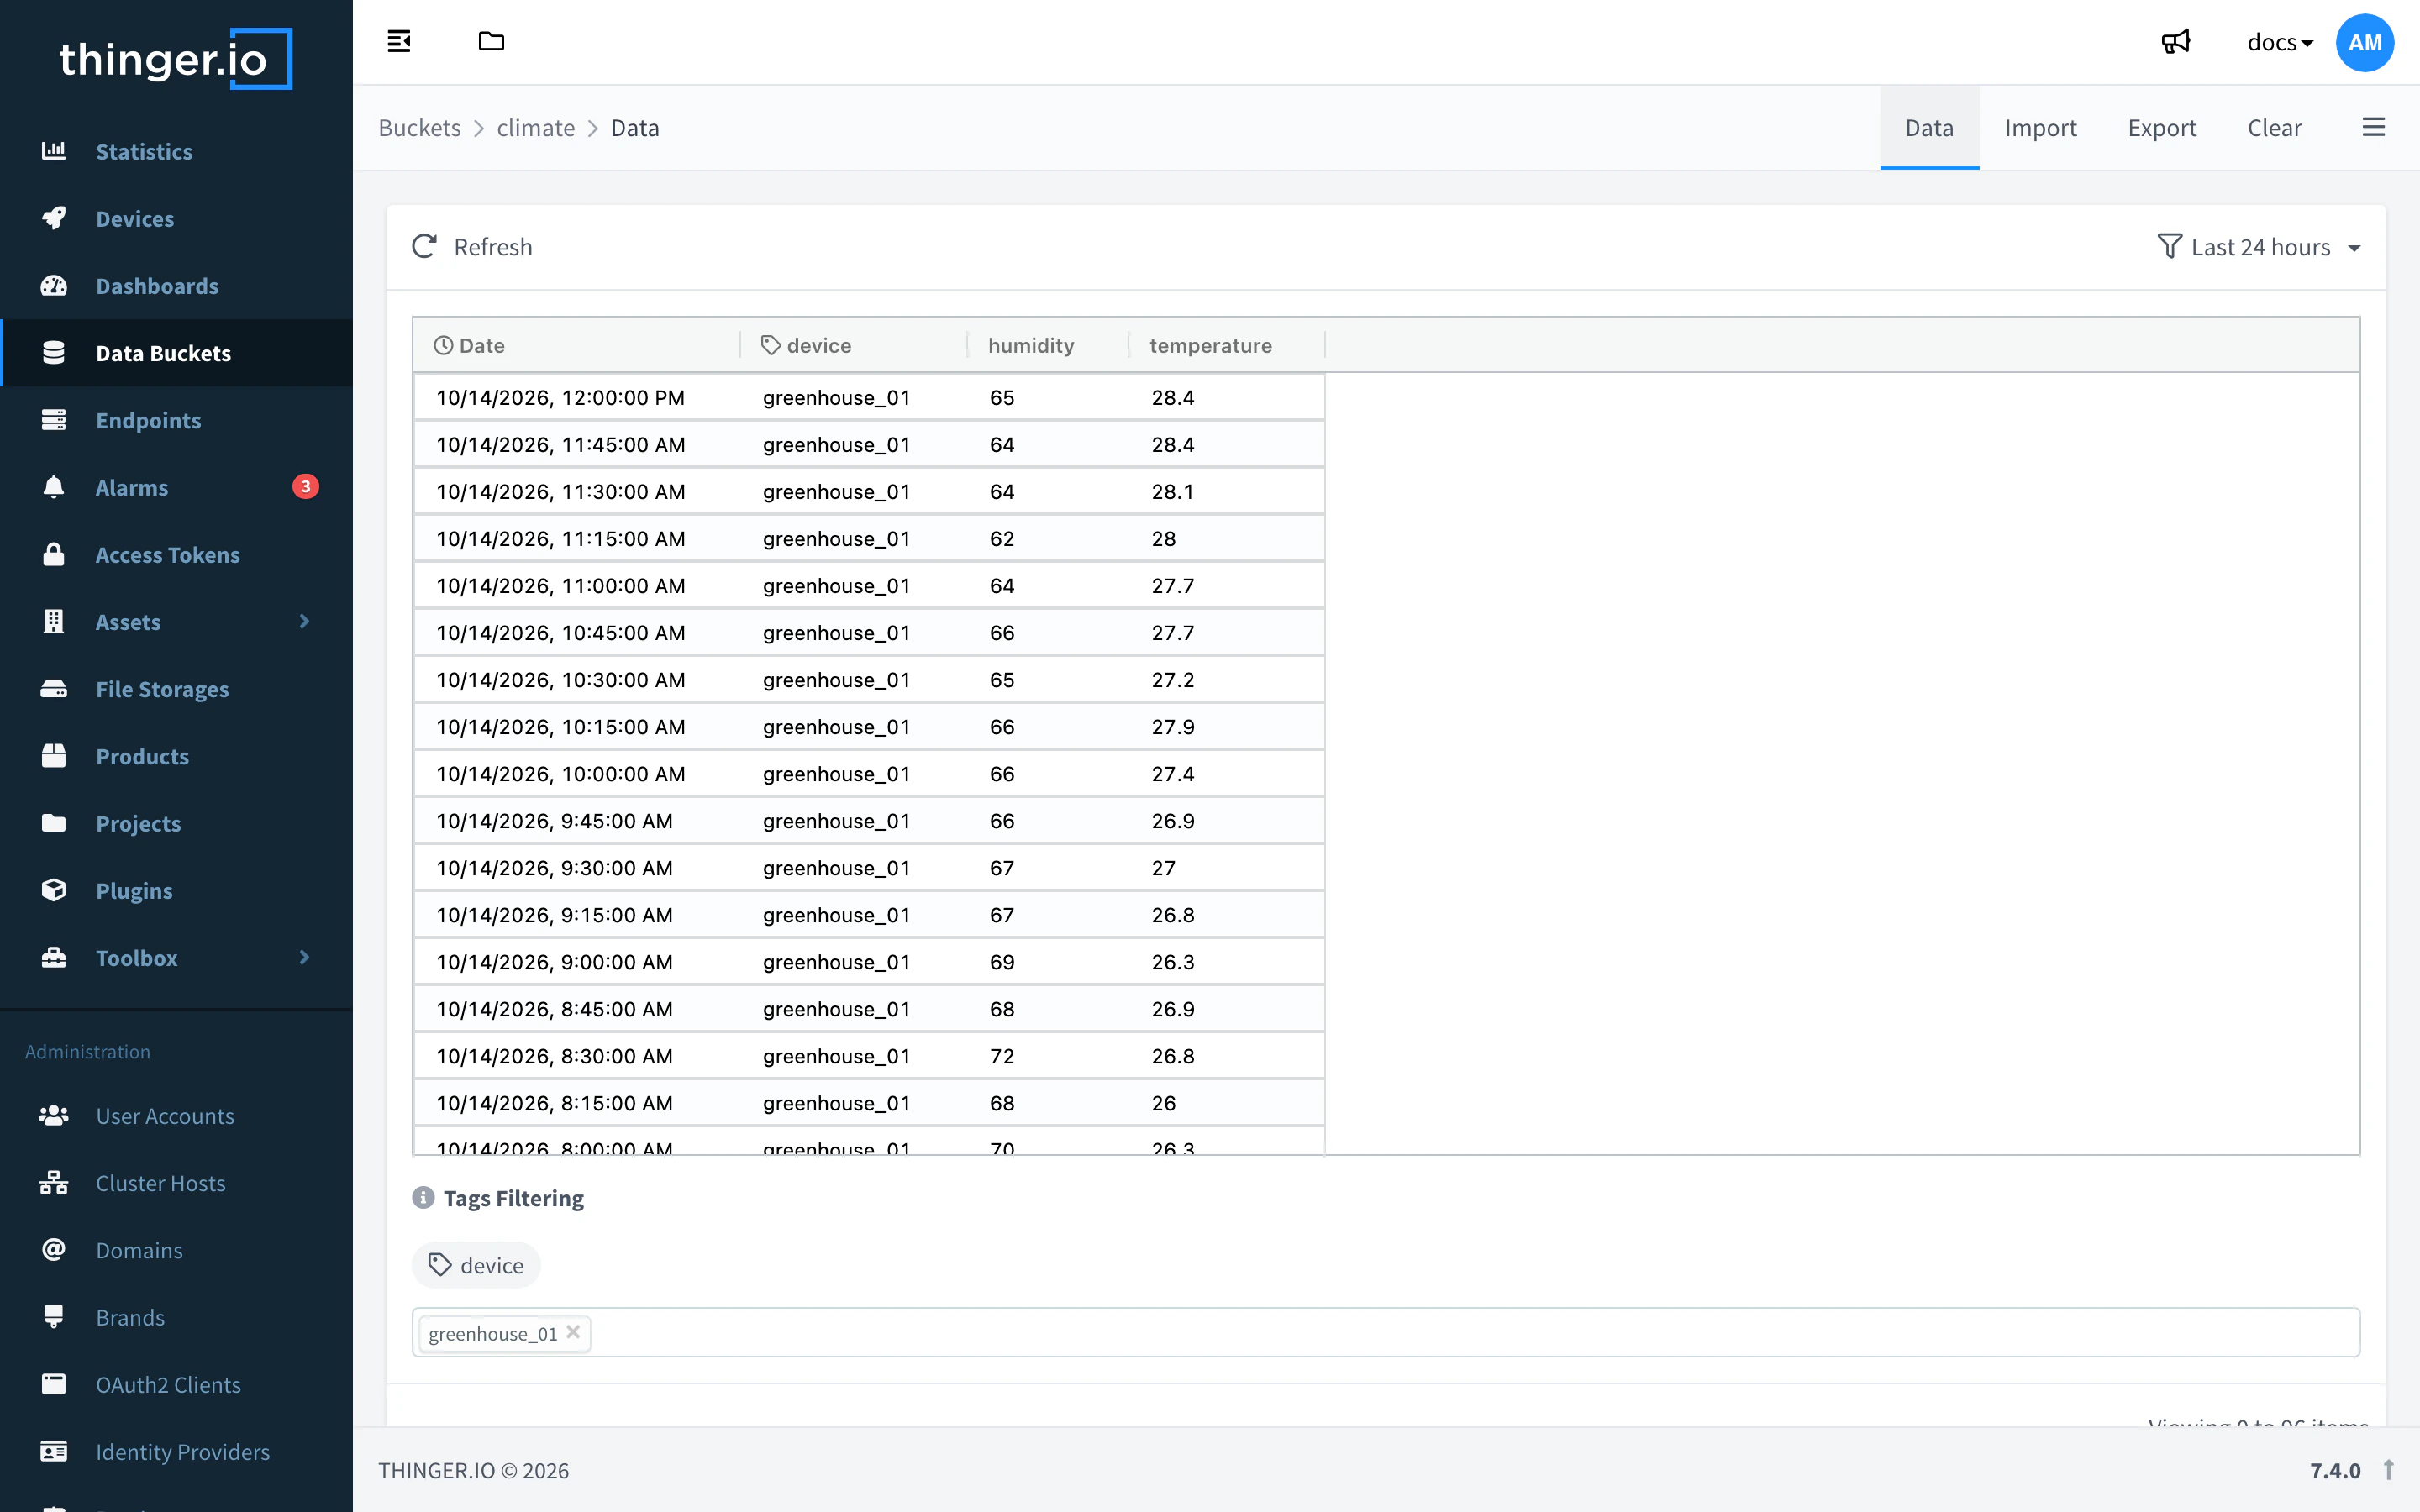Image resolution: width=2420 pixels, height=1512 pixels.
Task: Open Products box icon
Action: coord(54,756)
